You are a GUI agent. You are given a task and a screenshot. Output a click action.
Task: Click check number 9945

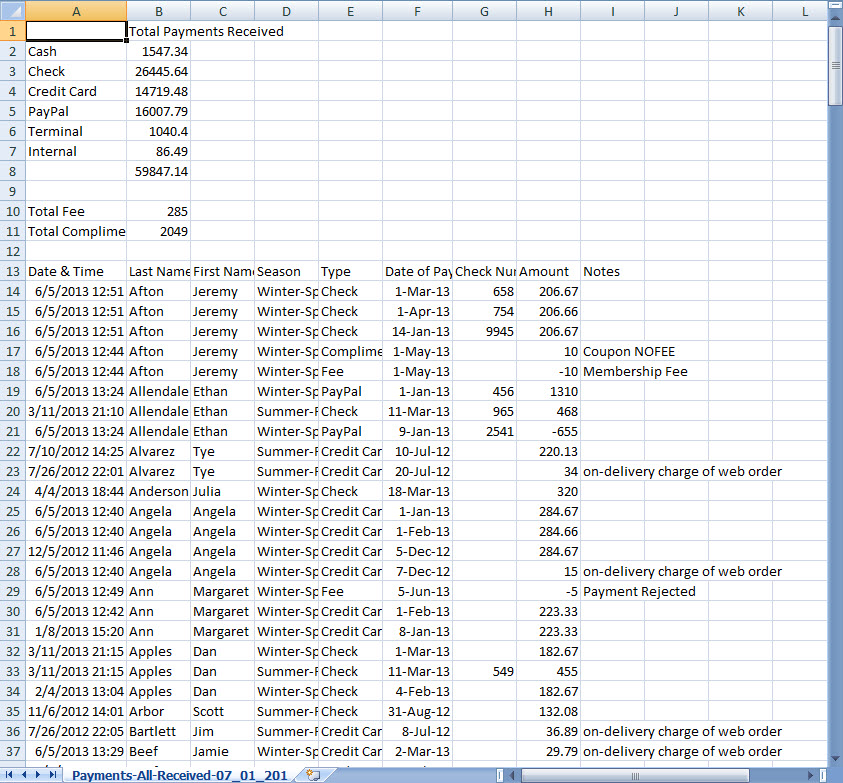pos(484,331)
